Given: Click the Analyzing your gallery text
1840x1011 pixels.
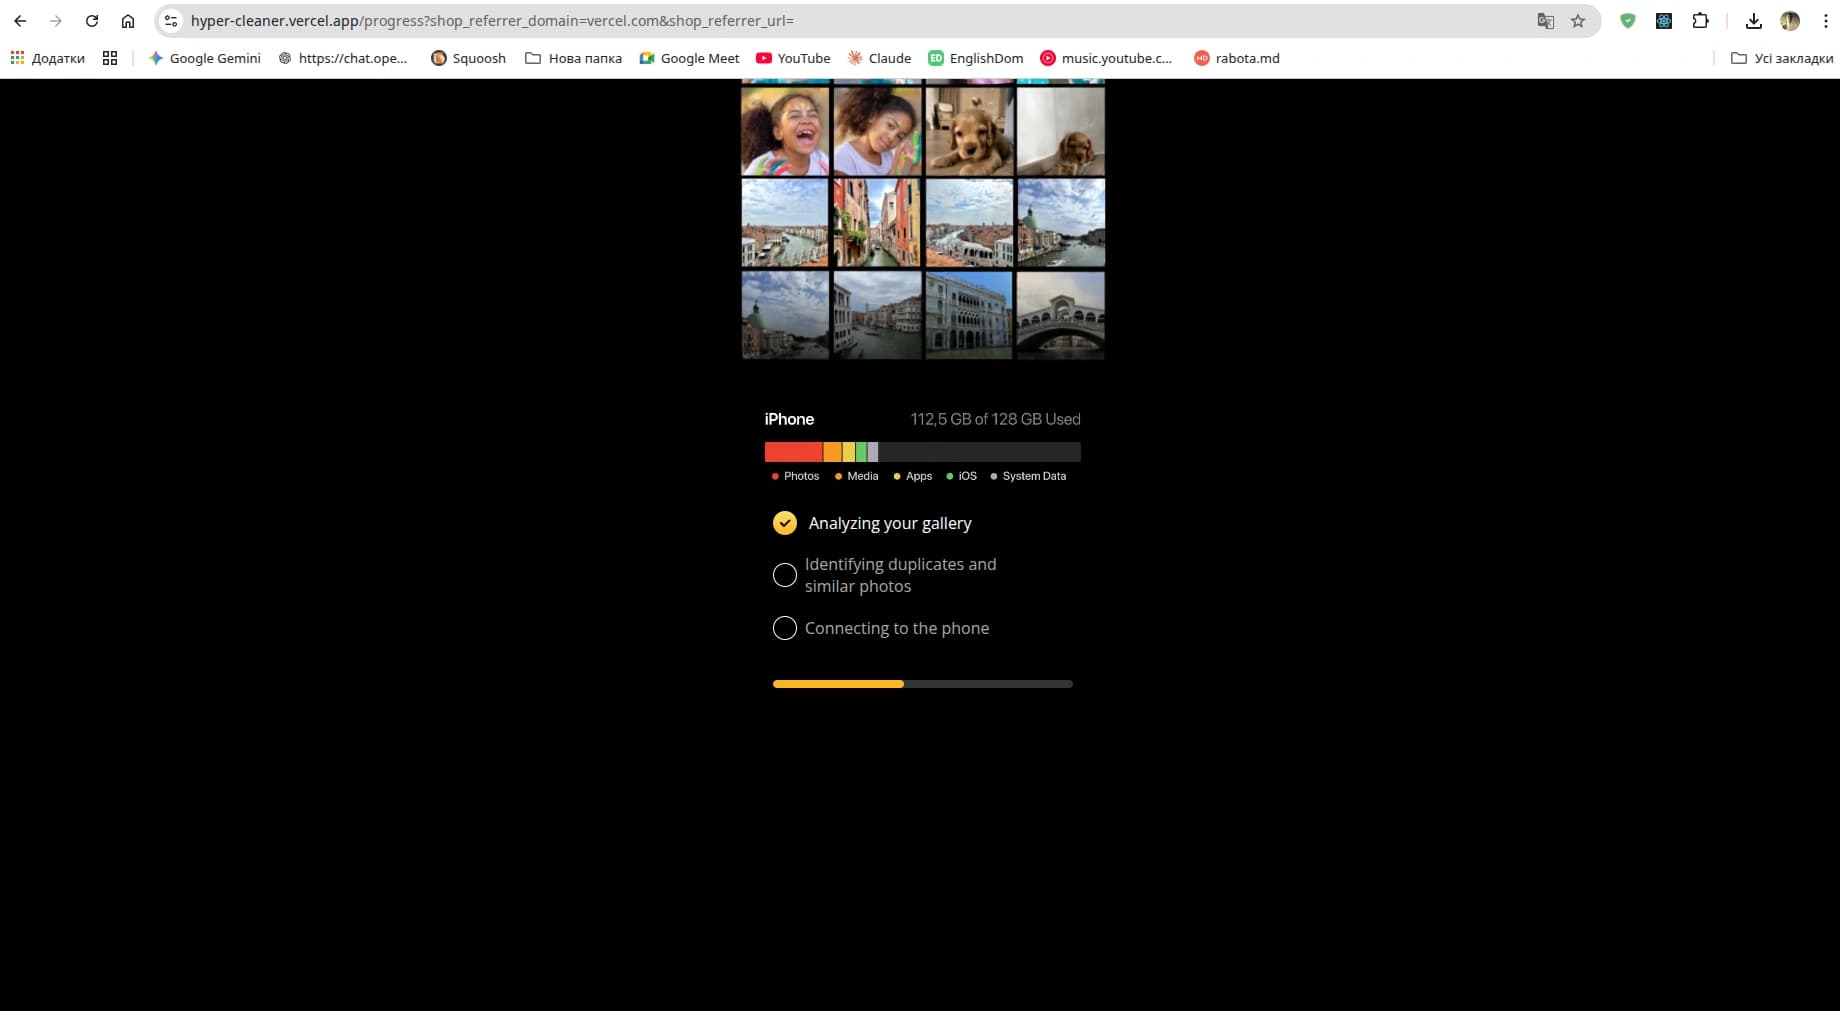Looking at the screenshot, I should tap(890, 523).
